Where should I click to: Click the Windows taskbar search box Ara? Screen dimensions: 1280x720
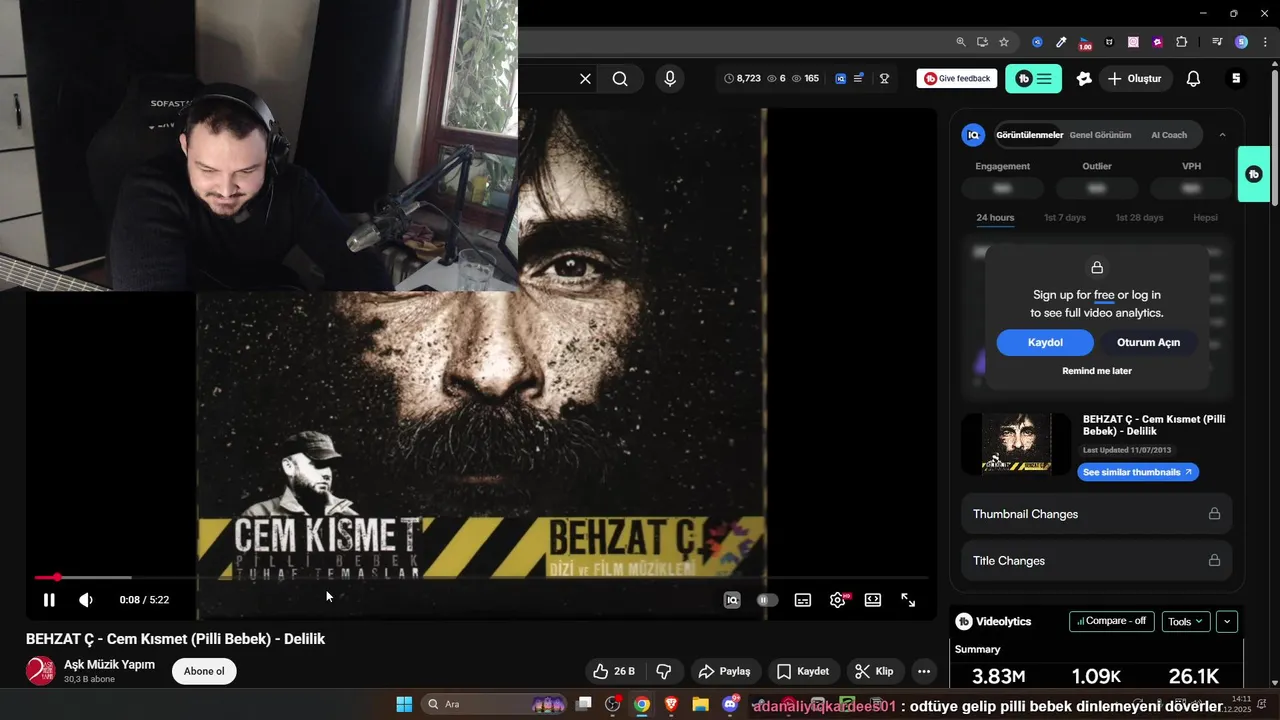pyautogui.click(x=495, y=704)
